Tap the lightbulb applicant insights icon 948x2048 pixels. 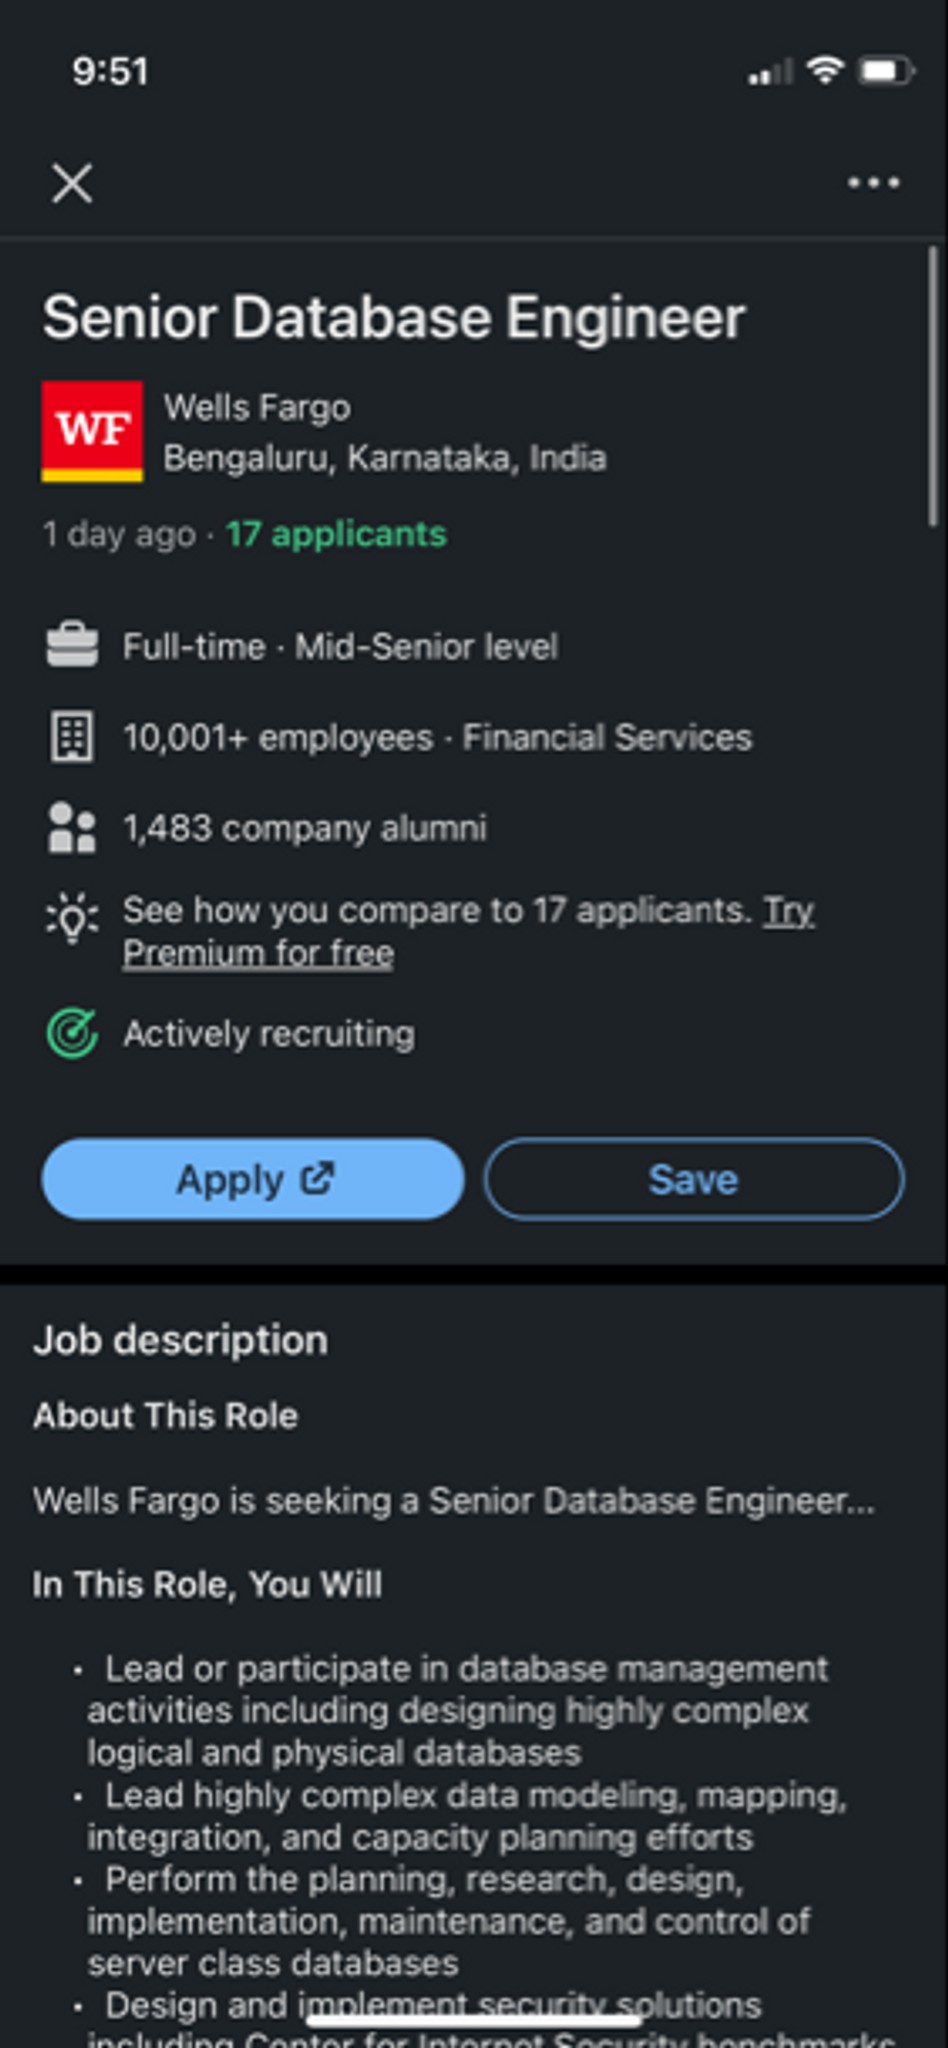(x=72, y=918)
